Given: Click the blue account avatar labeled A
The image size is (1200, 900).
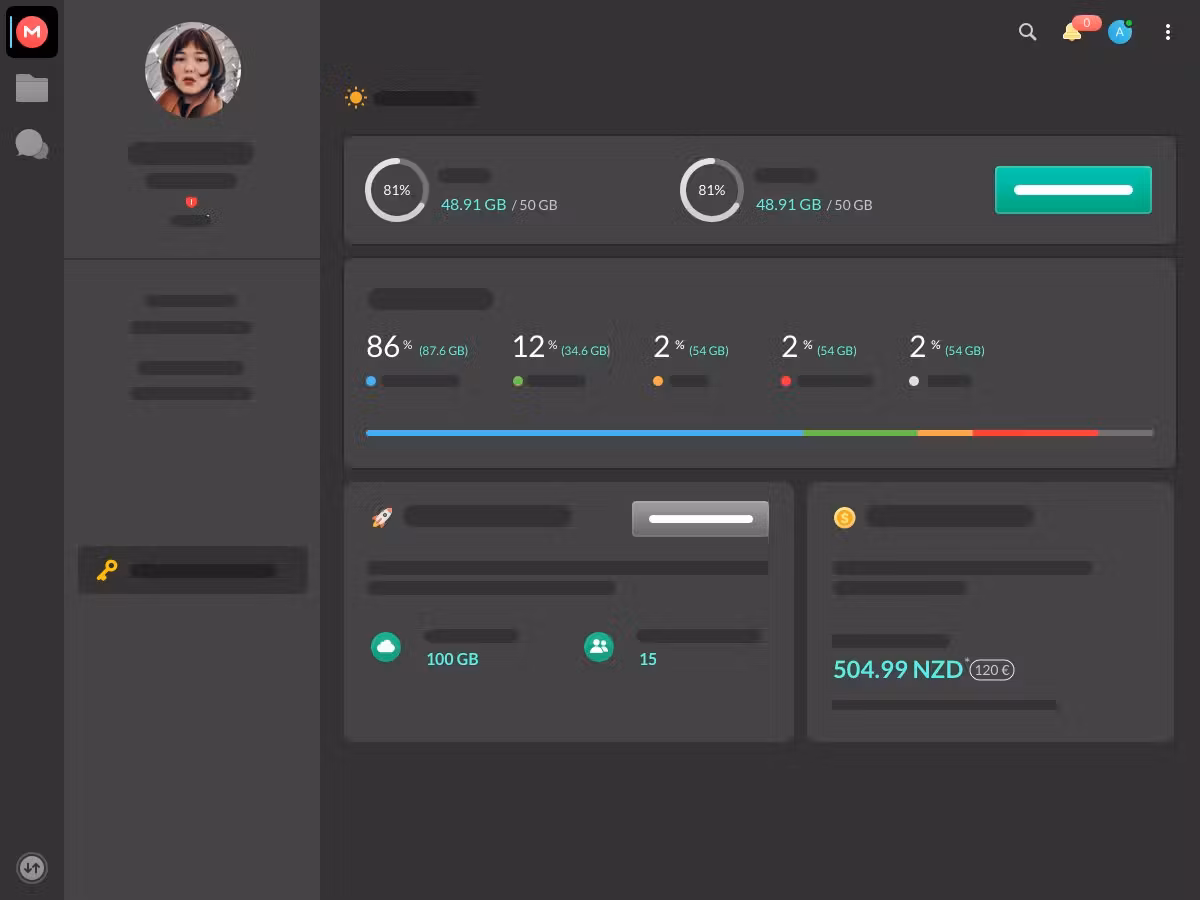Looking at the screenshot, I should (x=1119, y=32).
